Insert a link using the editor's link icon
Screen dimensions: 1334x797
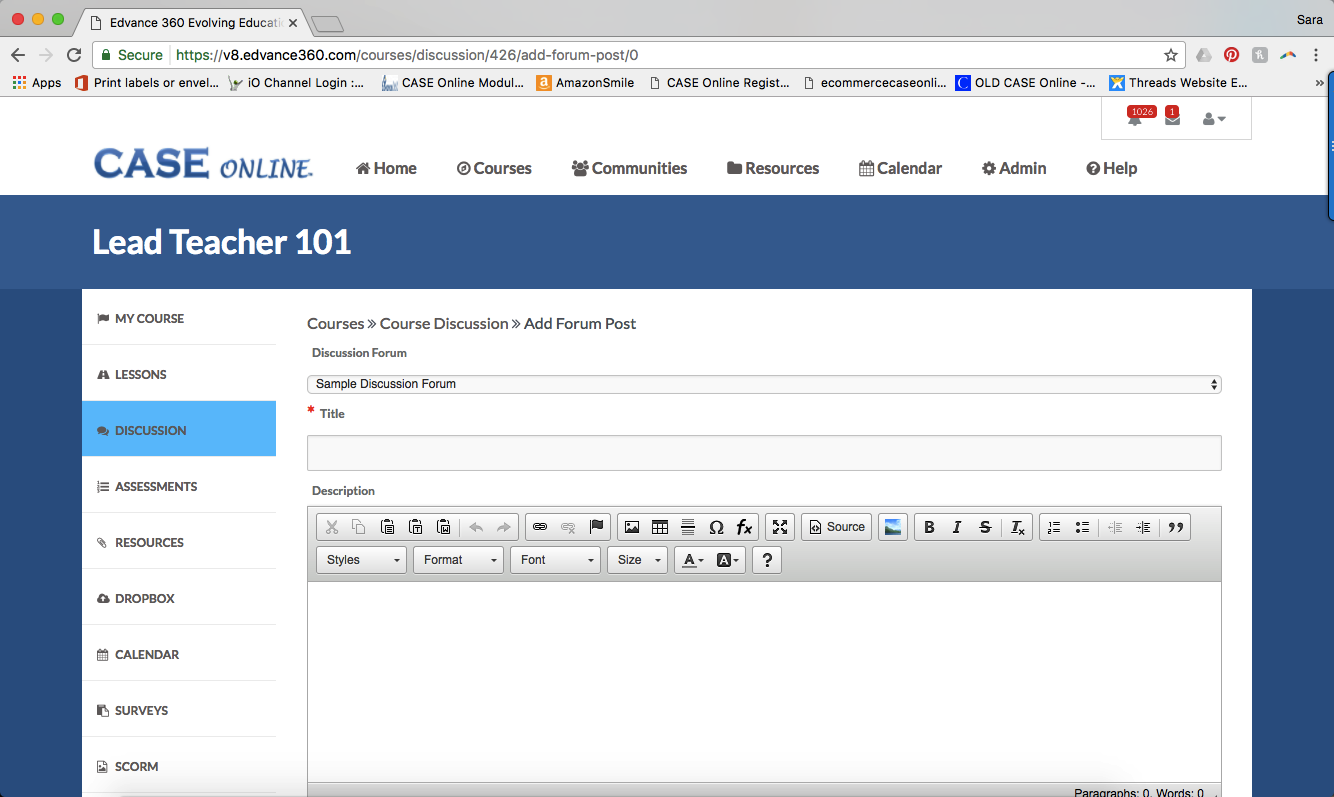tap(540, 527)
